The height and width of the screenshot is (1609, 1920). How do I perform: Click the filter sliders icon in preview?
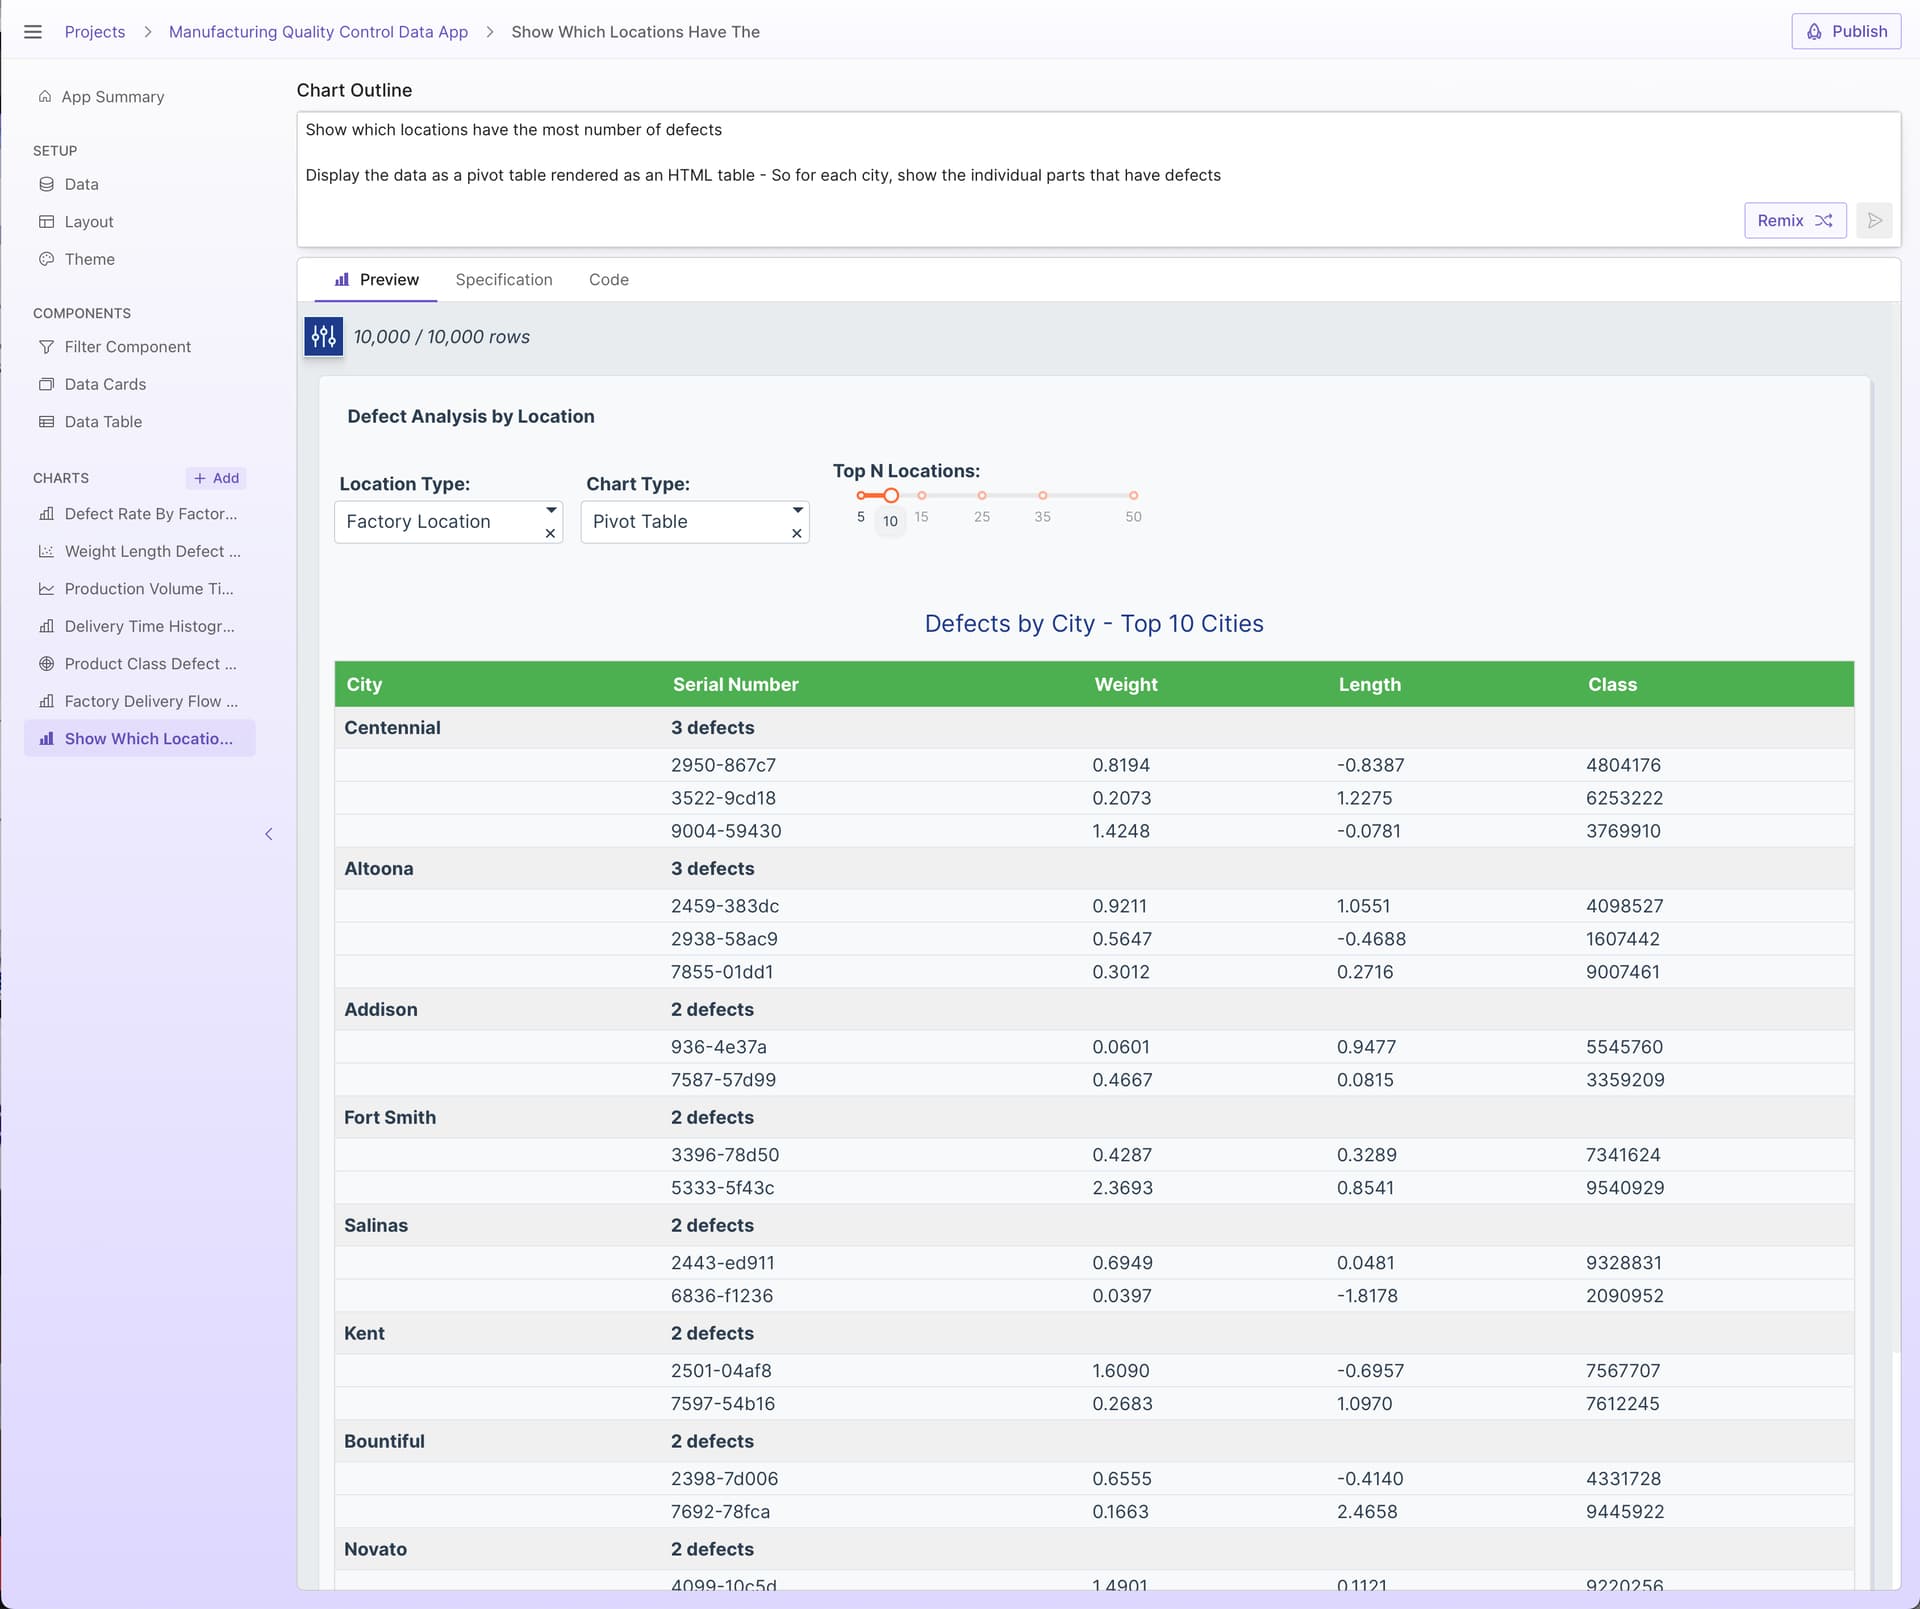[x=323, y=337]
